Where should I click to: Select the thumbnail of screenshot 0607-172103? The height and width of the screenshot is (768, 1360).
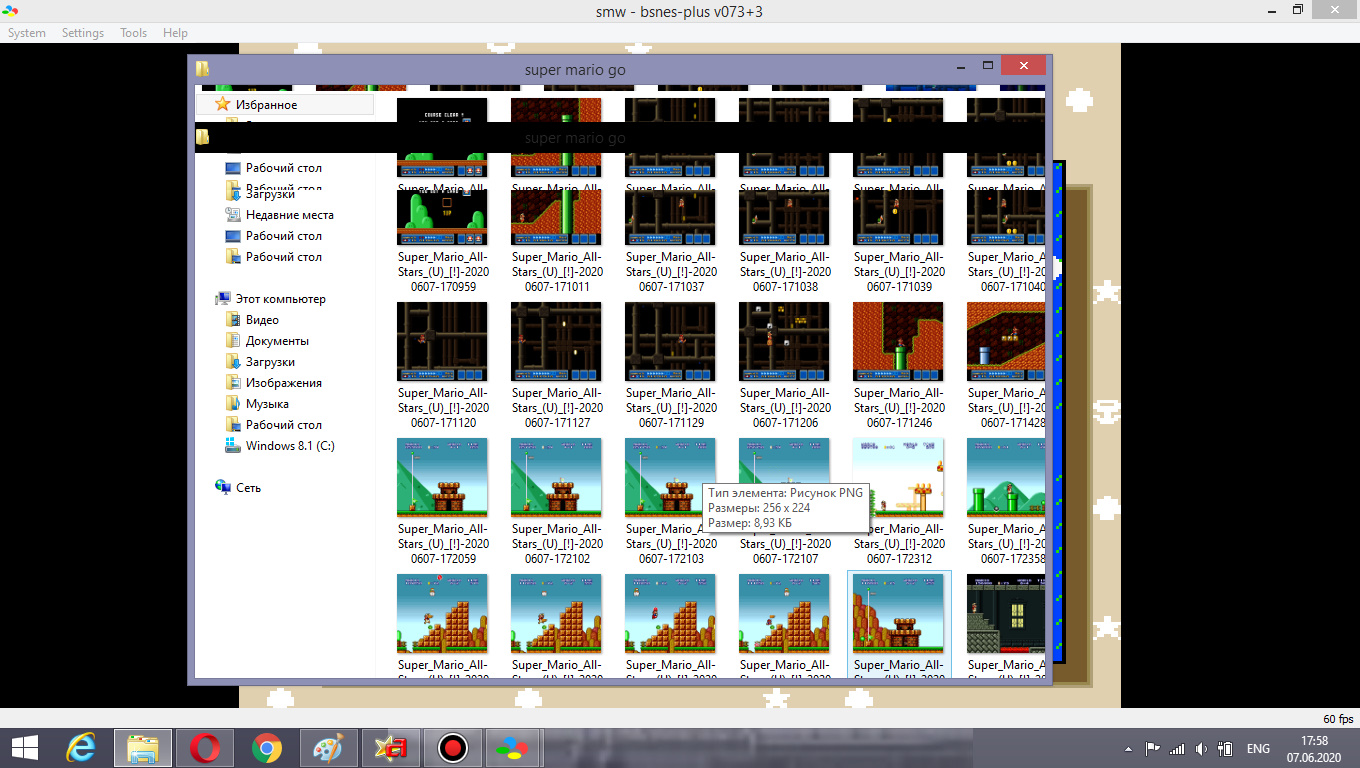(x=670, y=478)
